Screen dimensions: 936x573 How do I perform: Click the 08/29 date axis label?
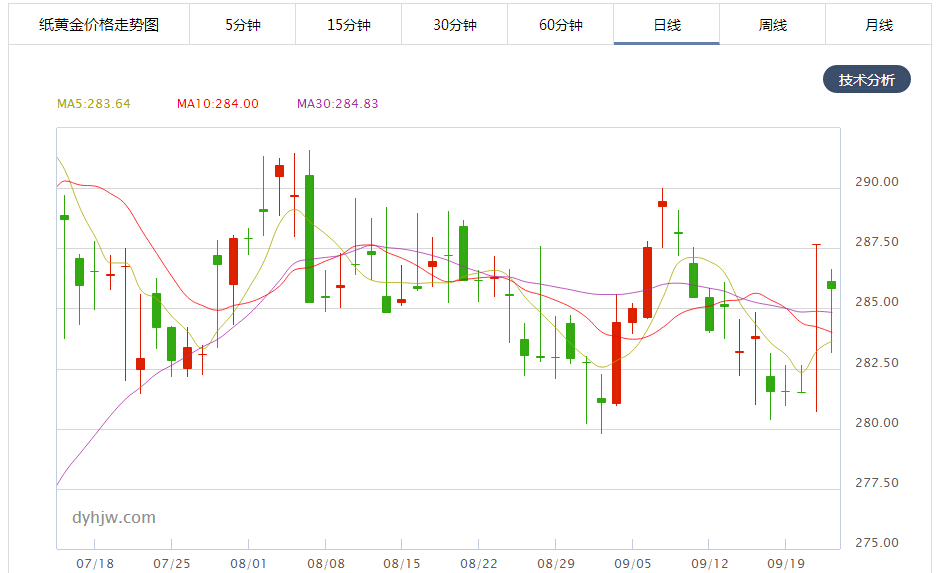pos(556,563)
